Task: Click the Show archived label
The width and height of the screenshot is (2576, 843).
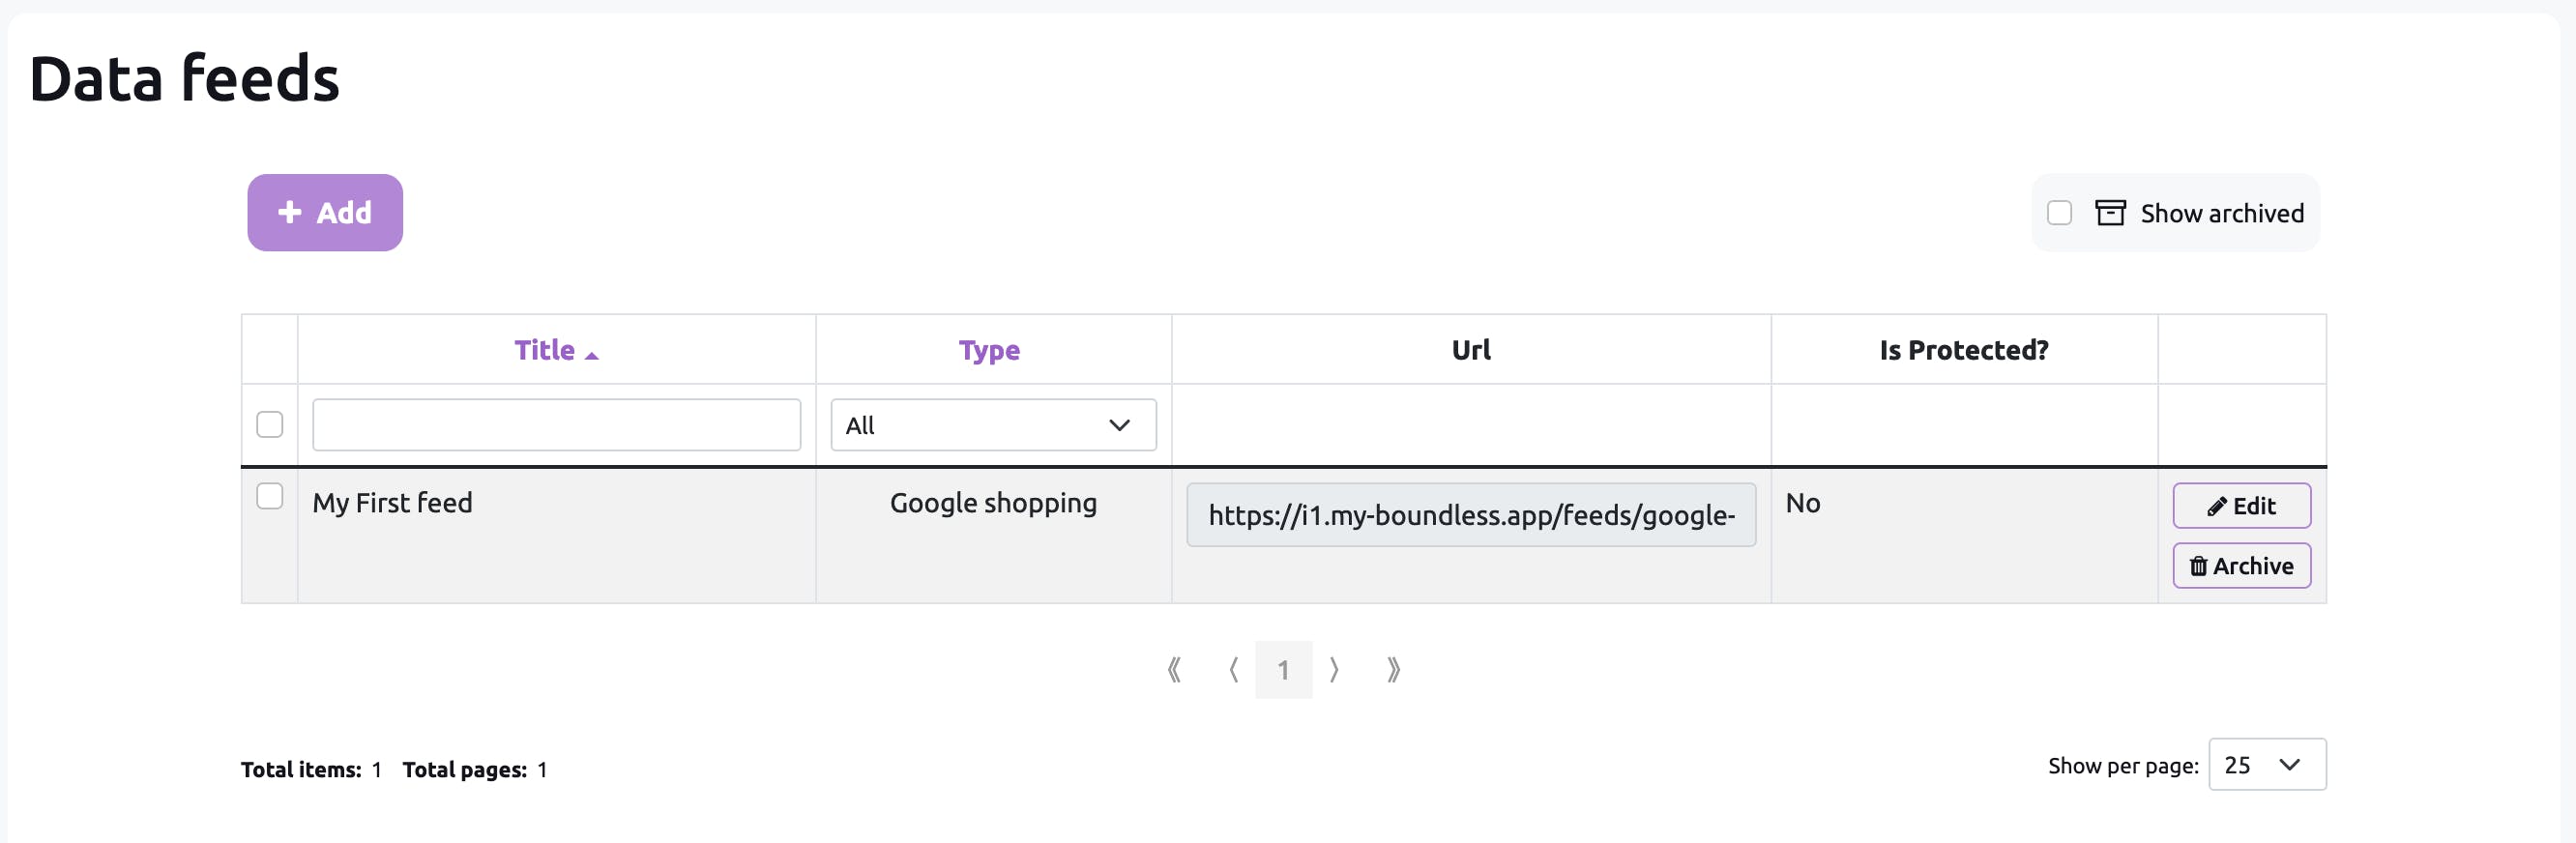Action: pyautogui.click(x=2222, y=213)
